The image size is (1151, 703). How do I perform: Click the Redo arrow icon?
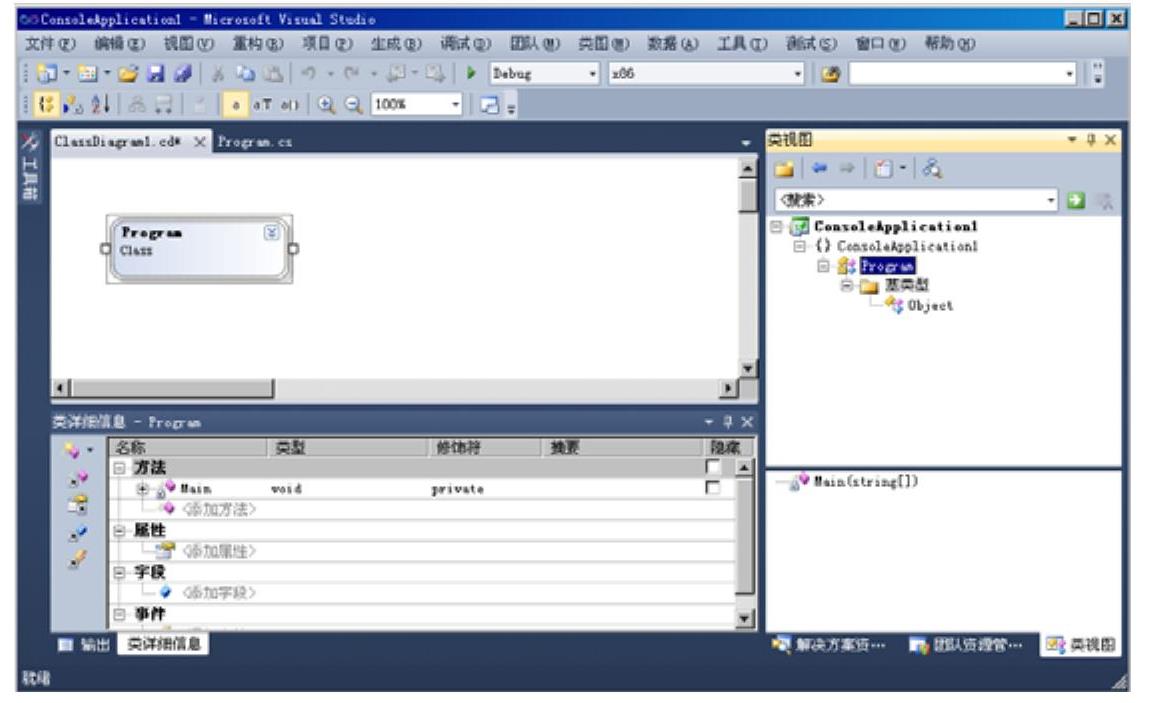(352, 73)
